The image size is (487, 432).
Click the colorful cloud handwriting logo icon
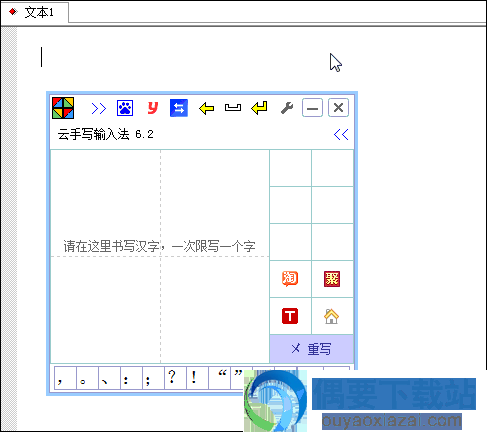(x=63, y=108)
